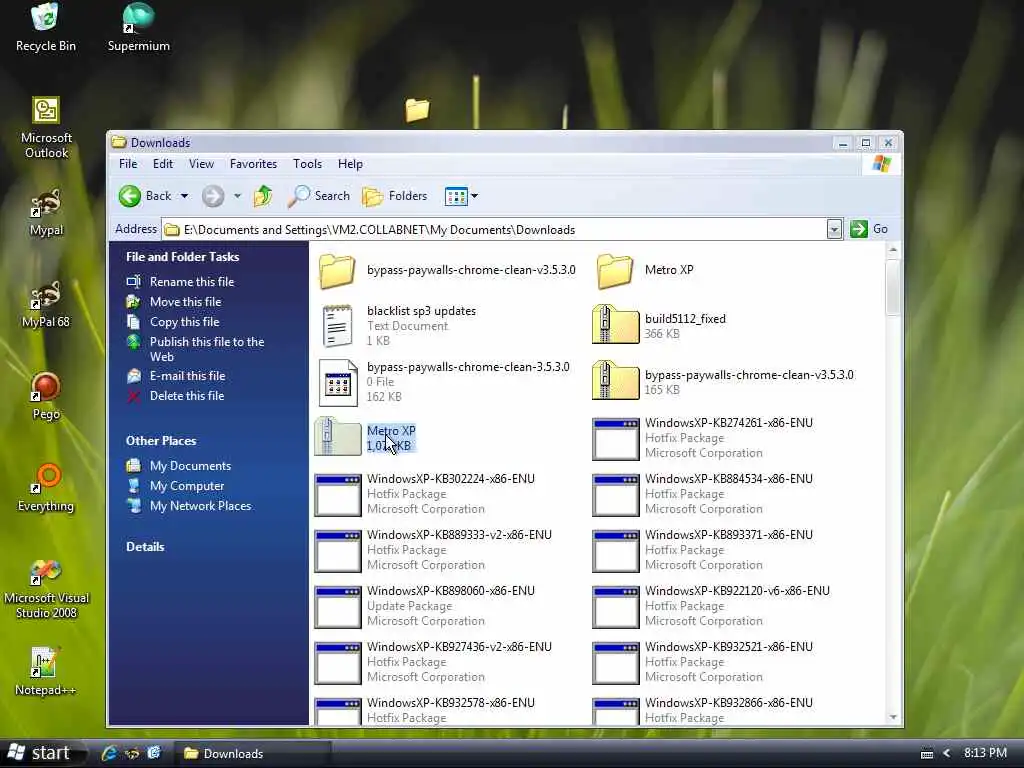Select WindowsXP-KB898060-x86-ENU update icon
Viewport: 1024px width, 768px height.
[338, 607]
